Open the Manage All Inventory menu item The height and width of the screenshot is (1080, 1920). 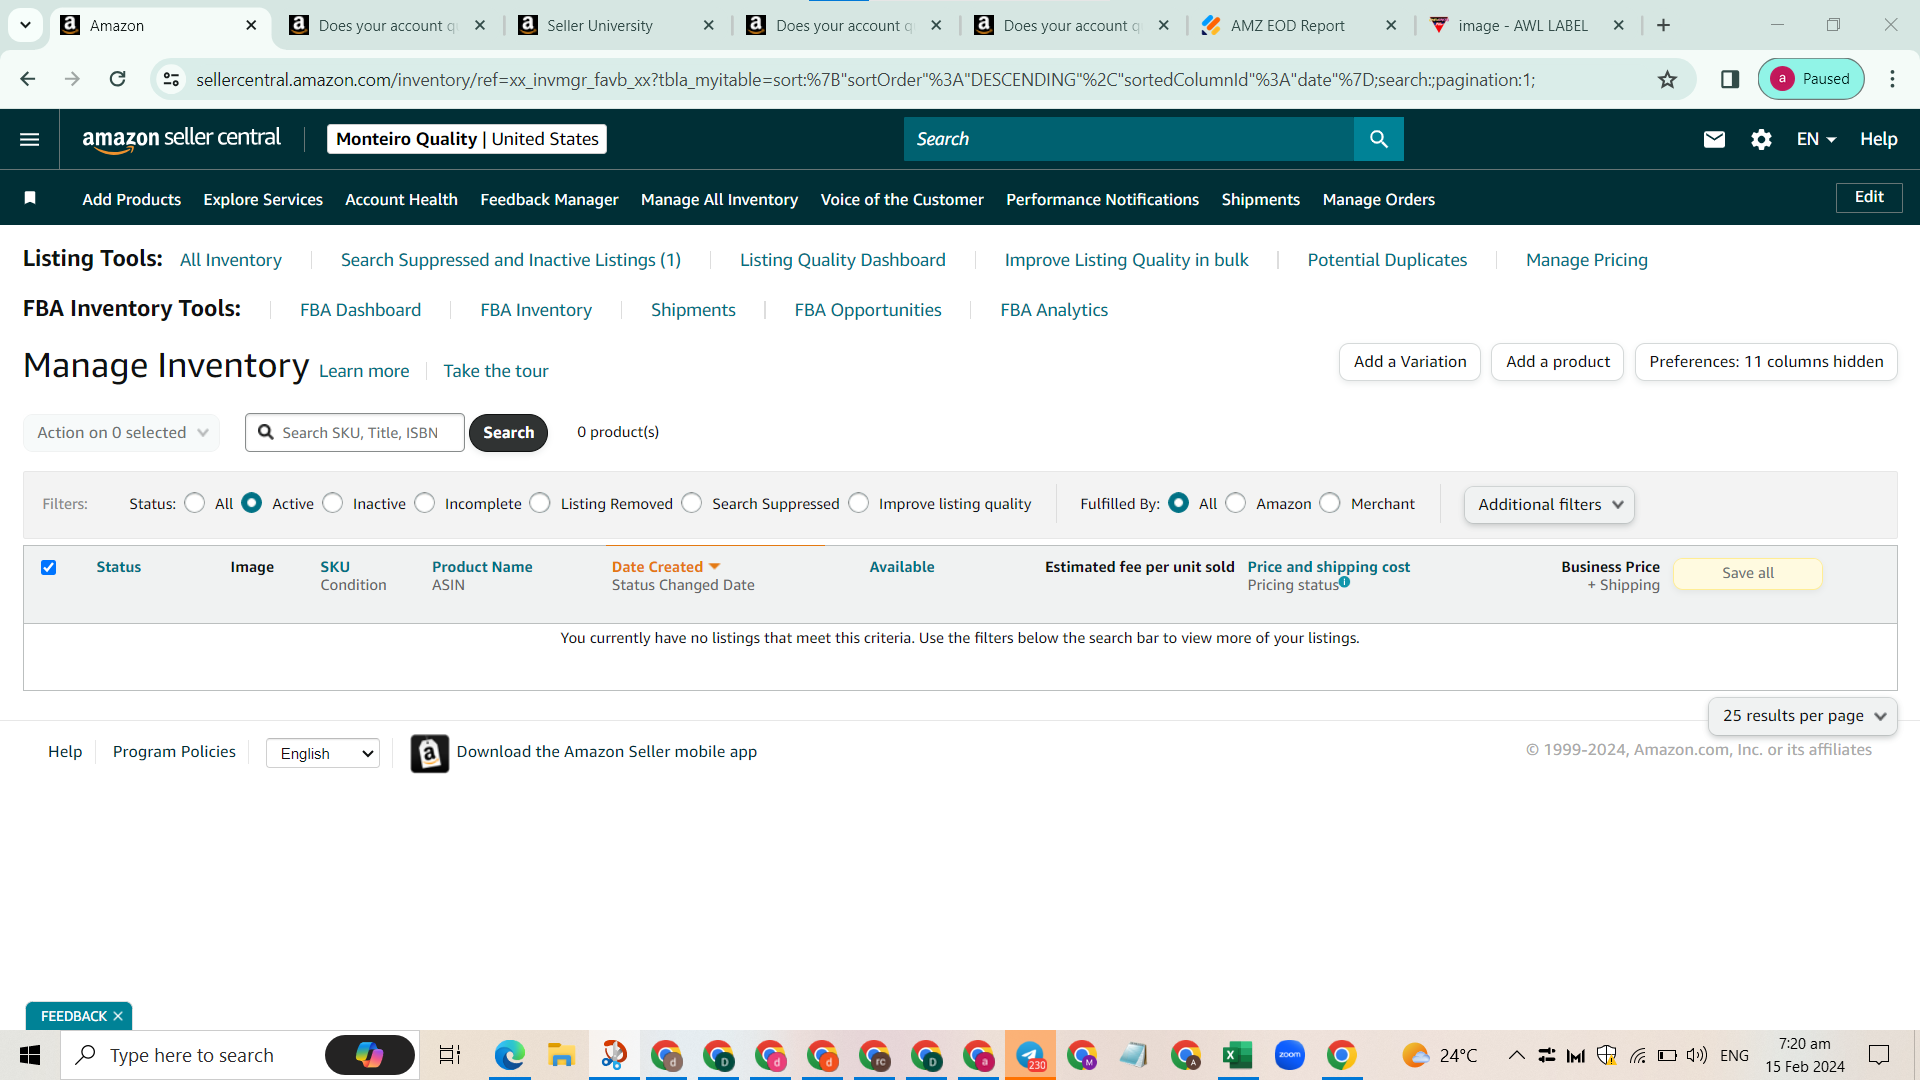coord(719,199)
